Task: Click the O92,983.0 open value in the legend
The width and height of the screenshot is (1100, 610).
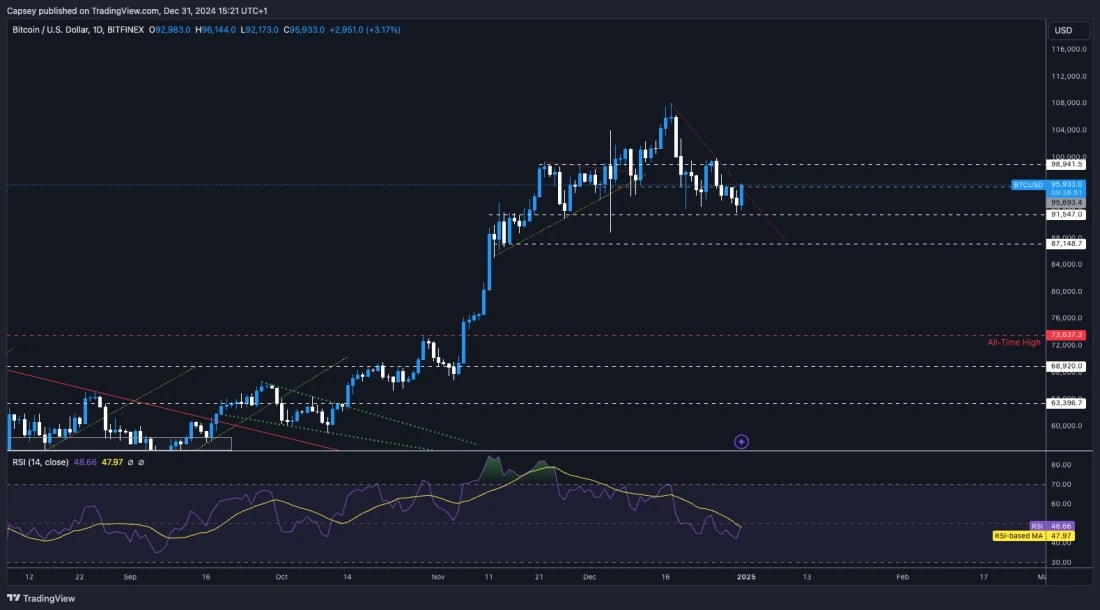Action: [170, 30]
